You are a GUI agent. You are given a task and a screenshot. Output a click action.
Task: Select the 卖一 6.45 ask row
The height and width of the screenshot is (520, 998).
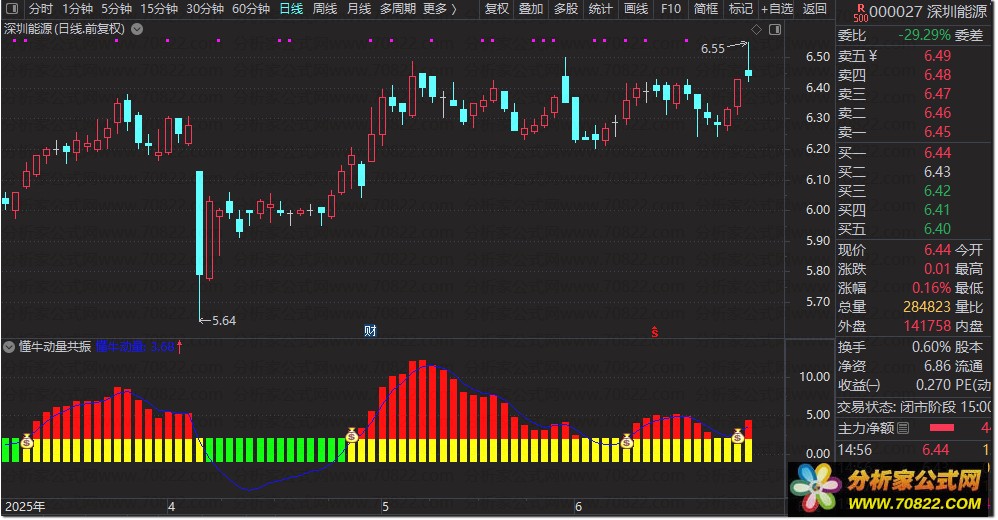[915, 132]
